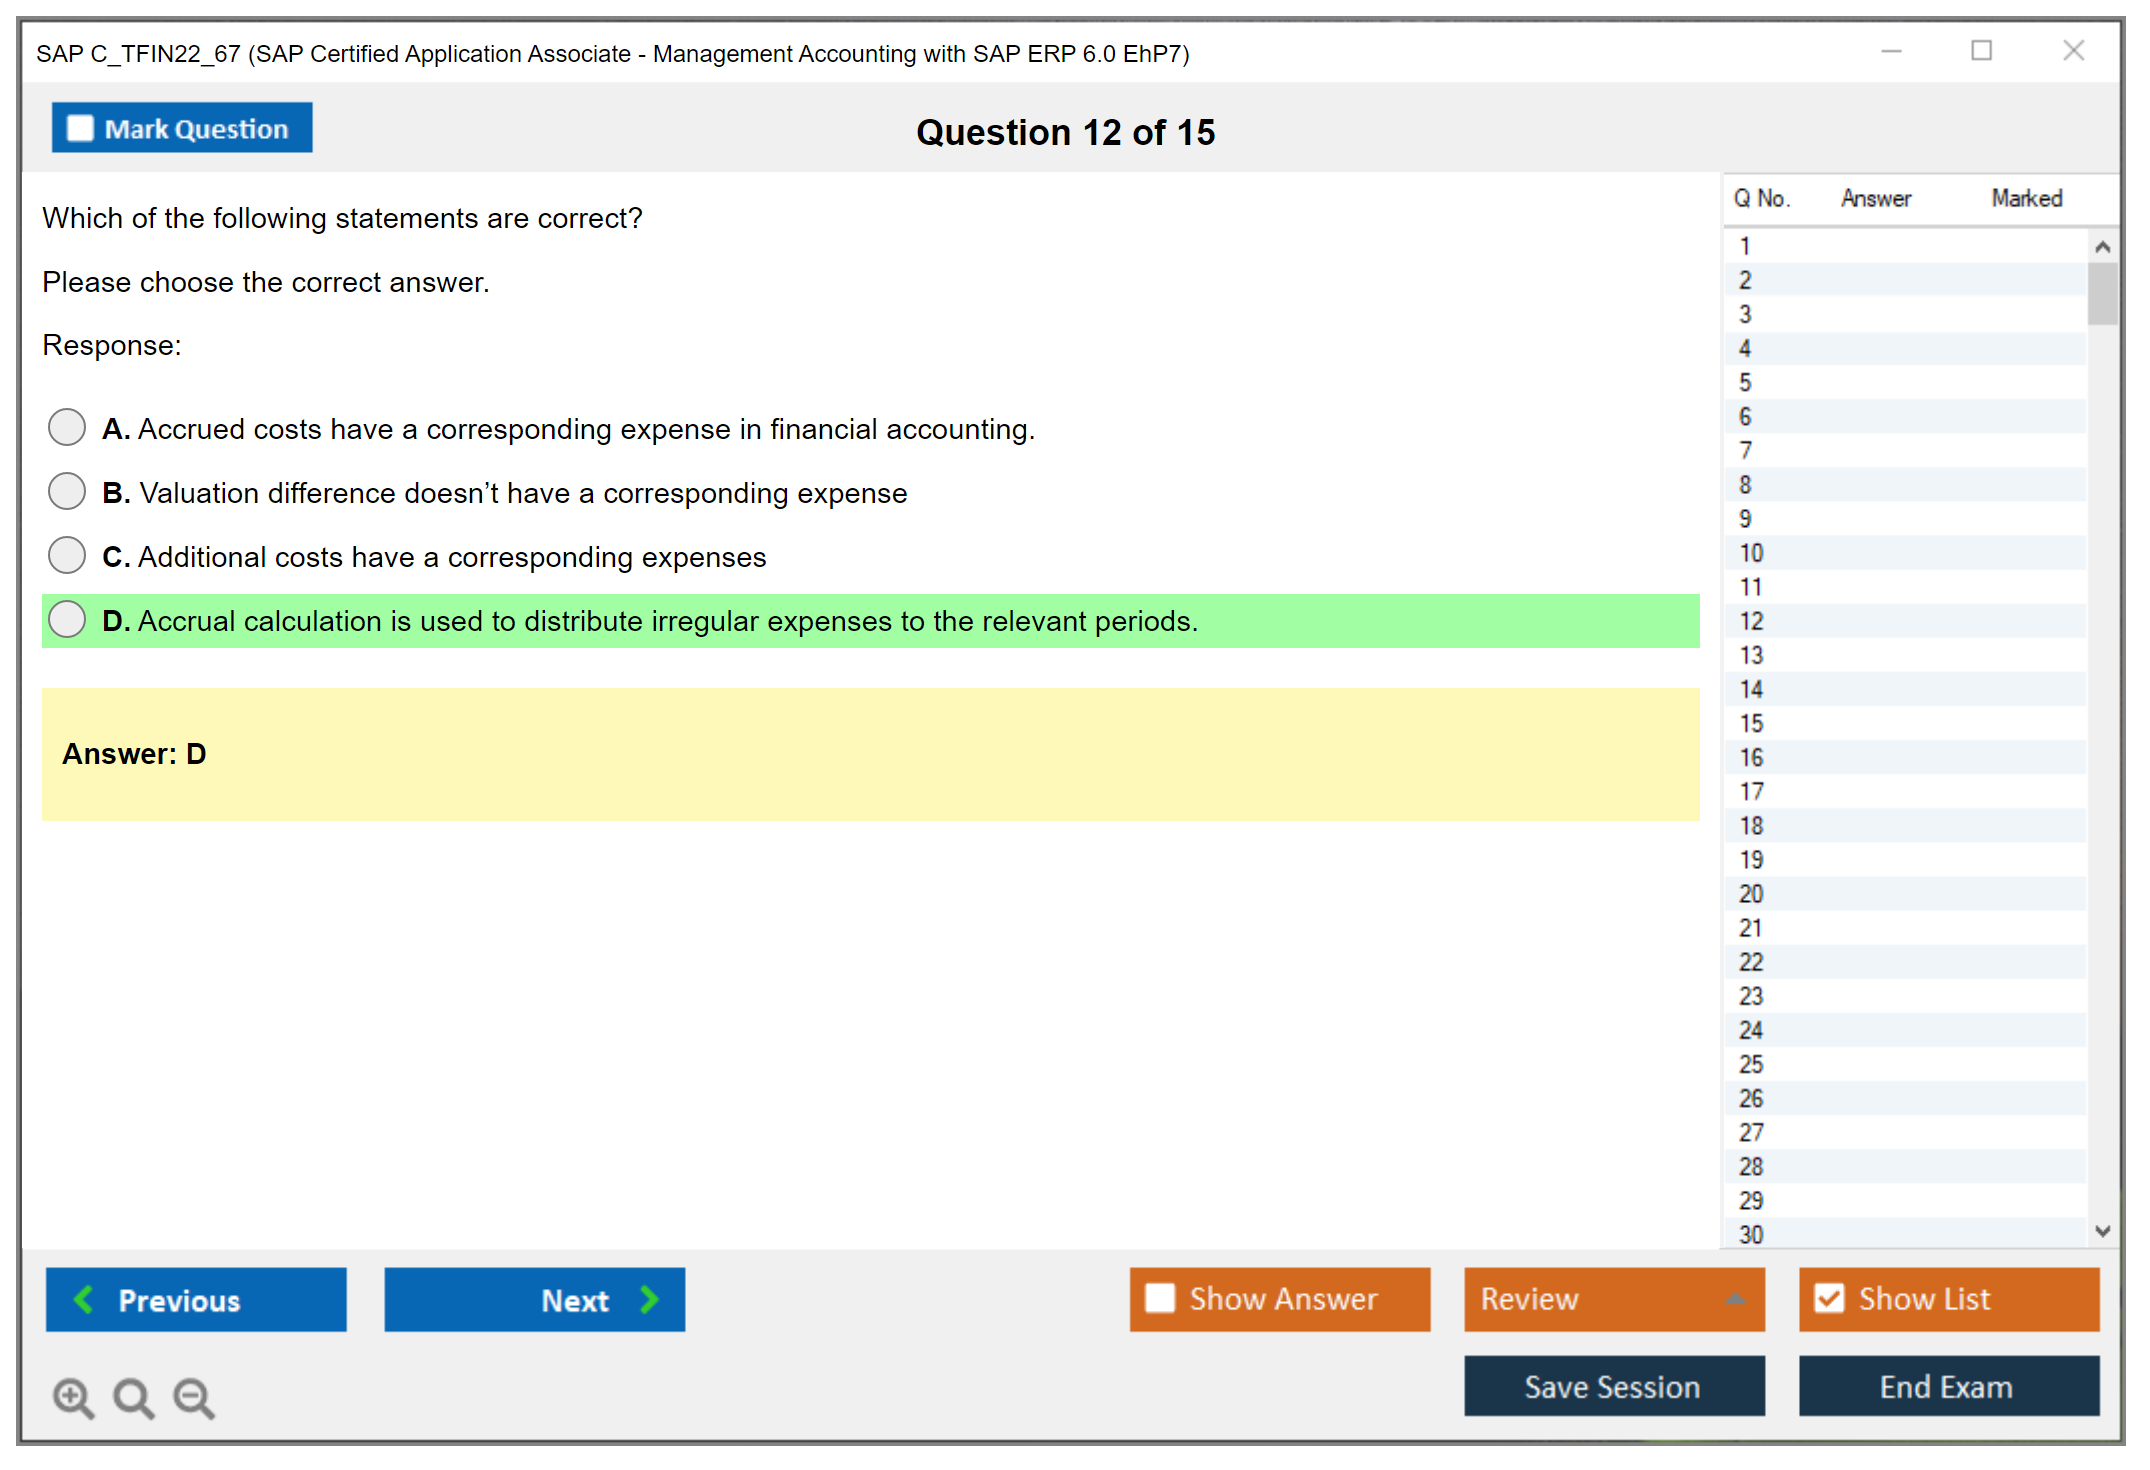Screen dimensions: 2150x1470
Task: Uncheck the Show List checkbox
Action: coord(1829,1298)
